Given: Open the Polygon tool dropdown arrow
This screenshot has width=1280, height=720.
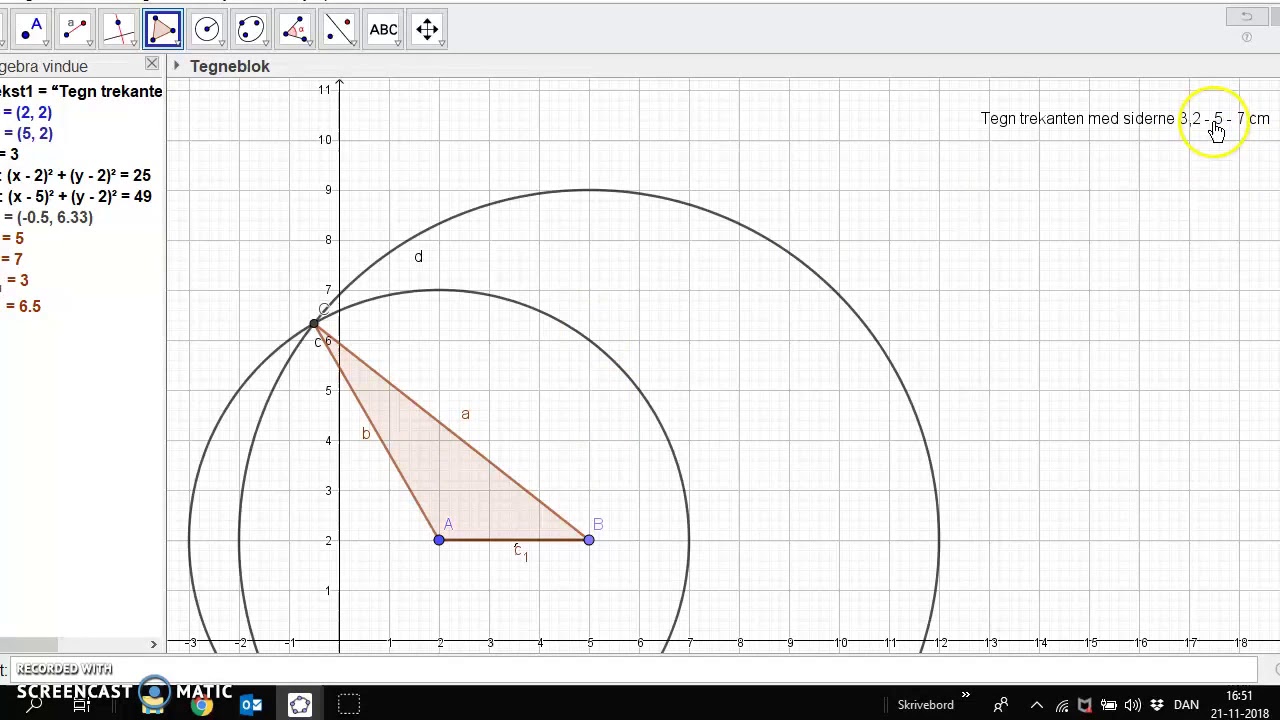Looking at the screenshot, I should (x=178, y=44).
